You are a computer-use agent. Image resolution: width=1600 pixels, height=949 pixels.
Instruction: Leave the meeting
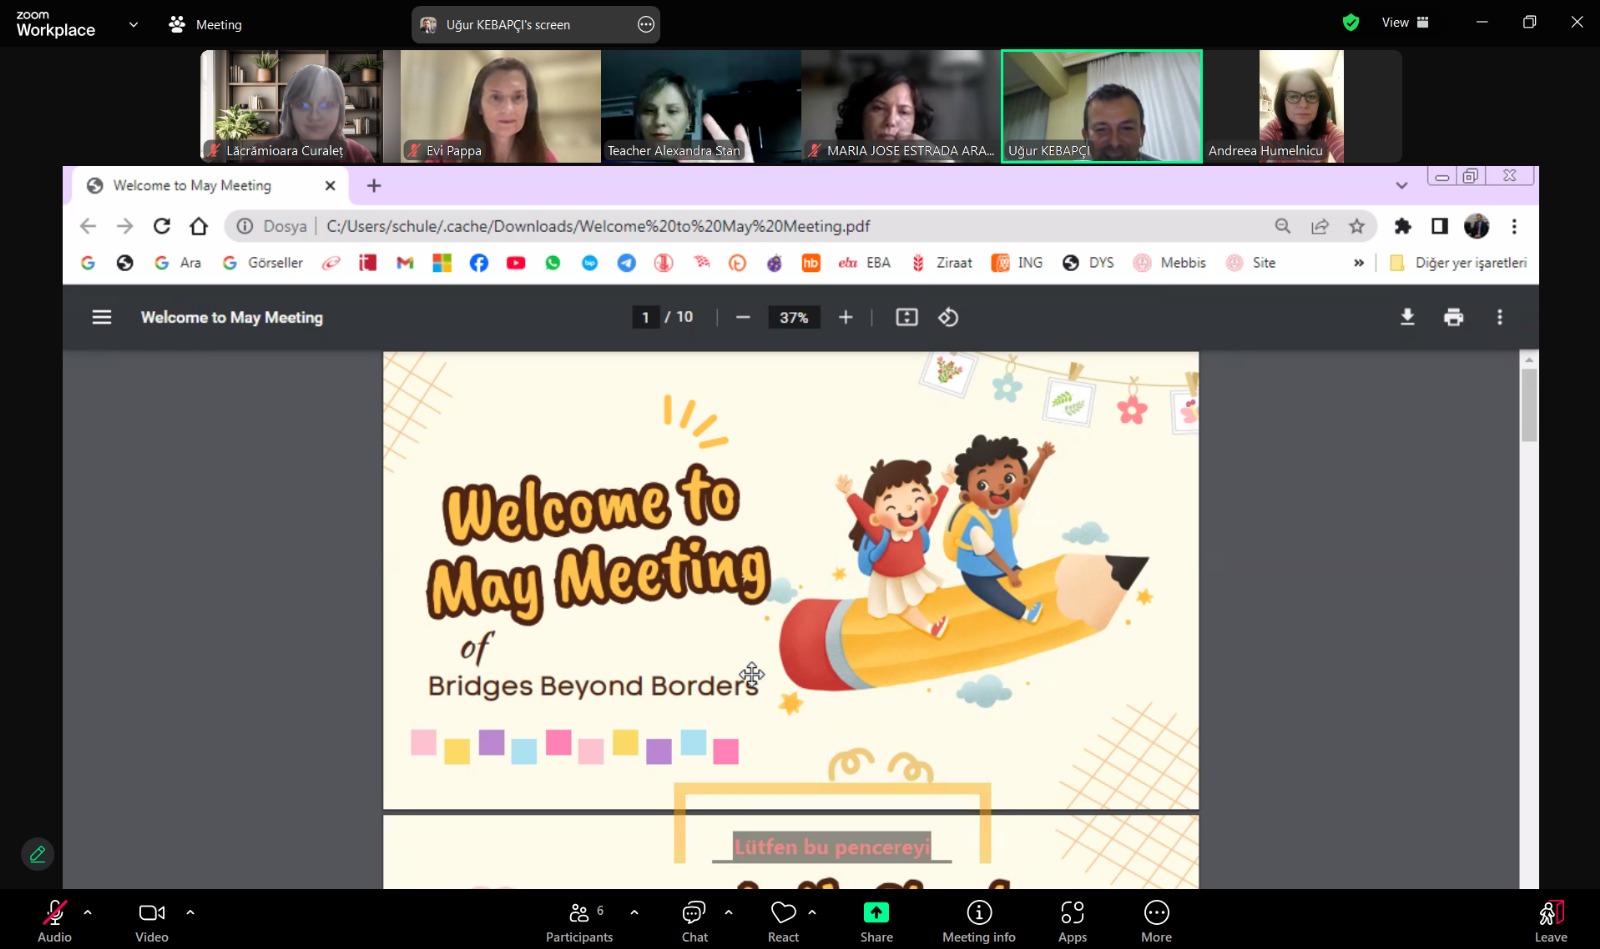(1550, 921)
